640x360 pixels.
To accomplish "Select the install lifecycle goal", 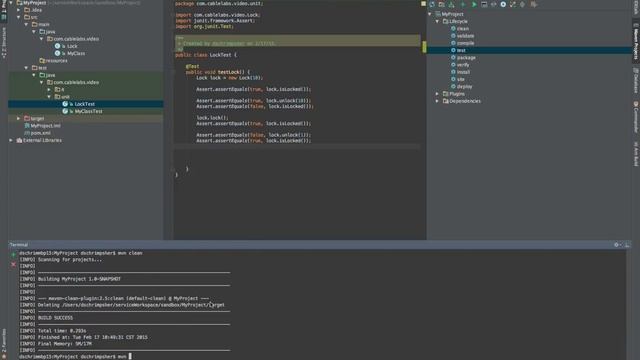I will [x=463, y=72].
